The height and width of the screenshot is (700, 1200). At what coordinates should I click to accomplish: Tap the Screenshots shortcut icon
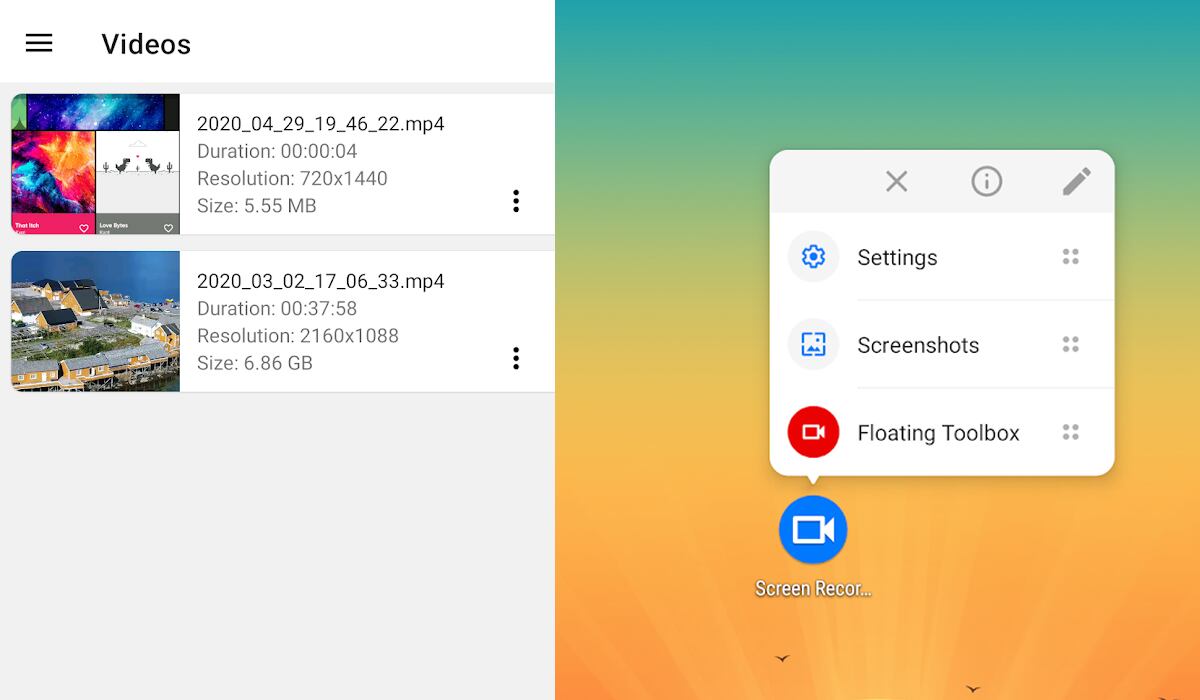click(813, 345)
